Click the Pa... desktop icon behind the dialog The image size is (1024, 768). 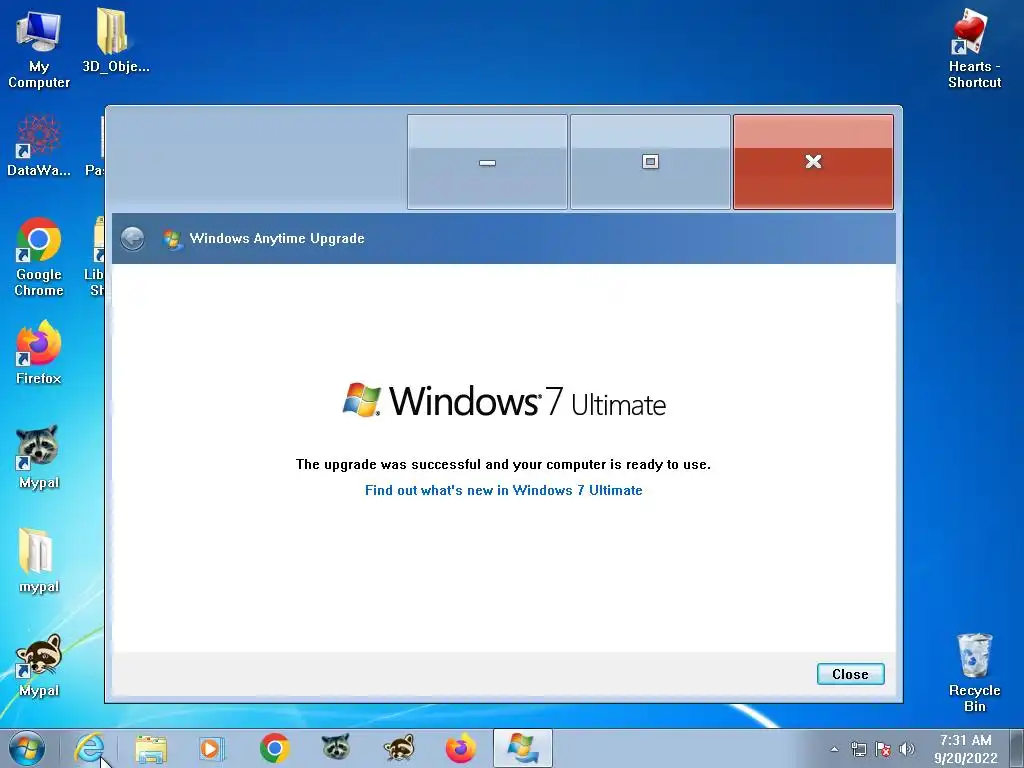(x=95, y=146)
